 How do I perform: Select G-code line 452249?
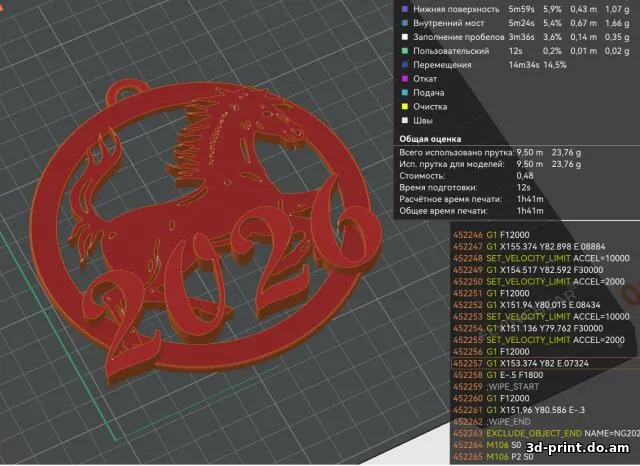(528, 270)
